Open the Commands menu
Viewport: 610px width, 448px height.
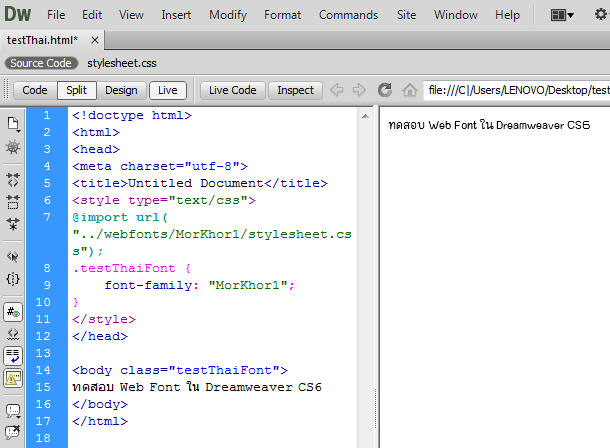[x=348, y=15]
